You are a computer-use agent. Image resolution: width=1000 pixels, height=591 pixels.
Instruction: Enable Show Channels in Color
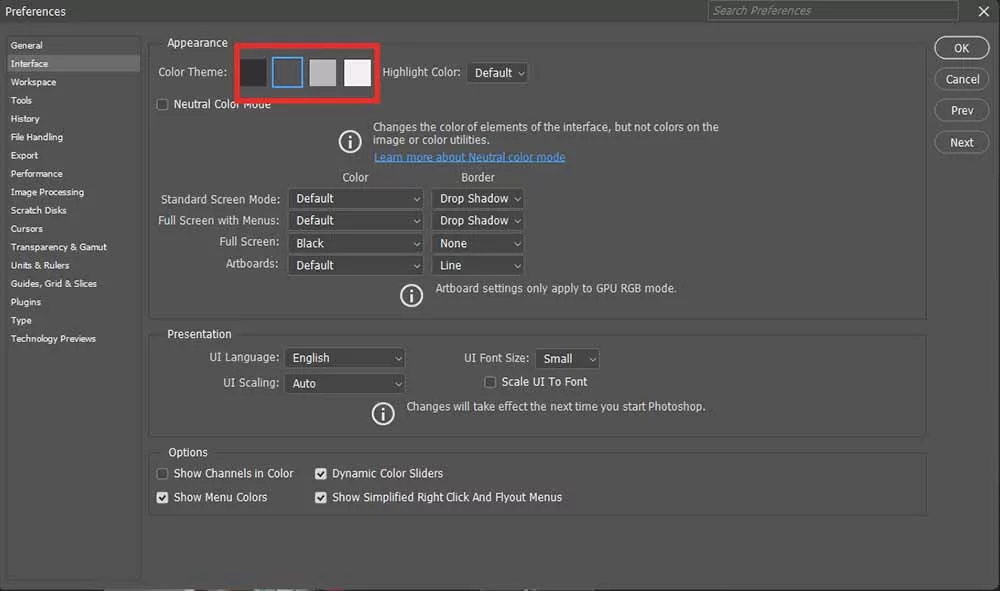click(x=162, y=473)
